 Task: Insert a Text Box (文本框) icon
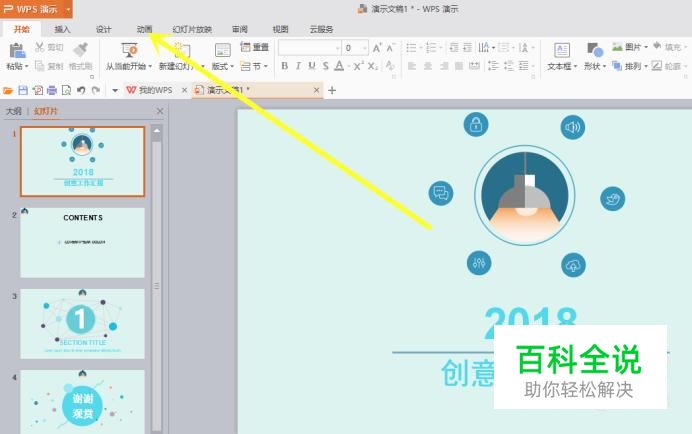(562, 50)
